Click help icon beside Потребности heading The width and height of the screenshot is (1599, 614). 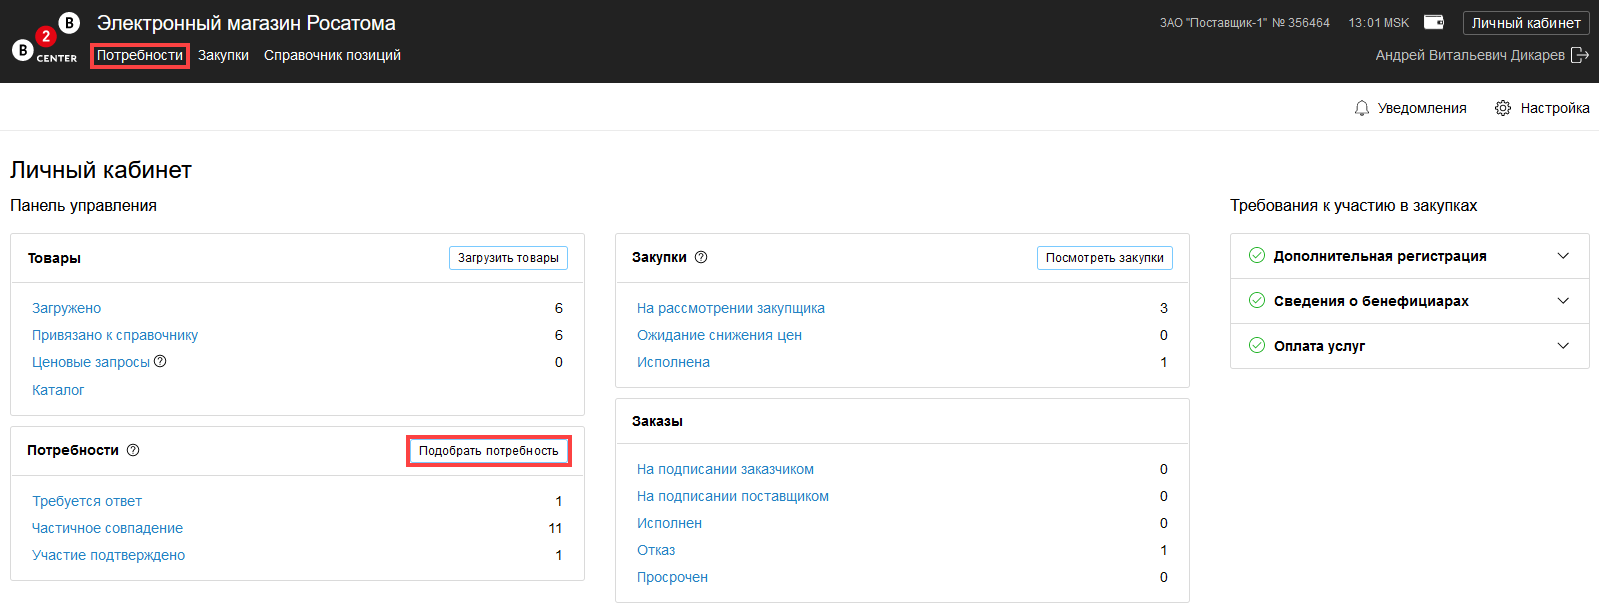pos(133,450)
